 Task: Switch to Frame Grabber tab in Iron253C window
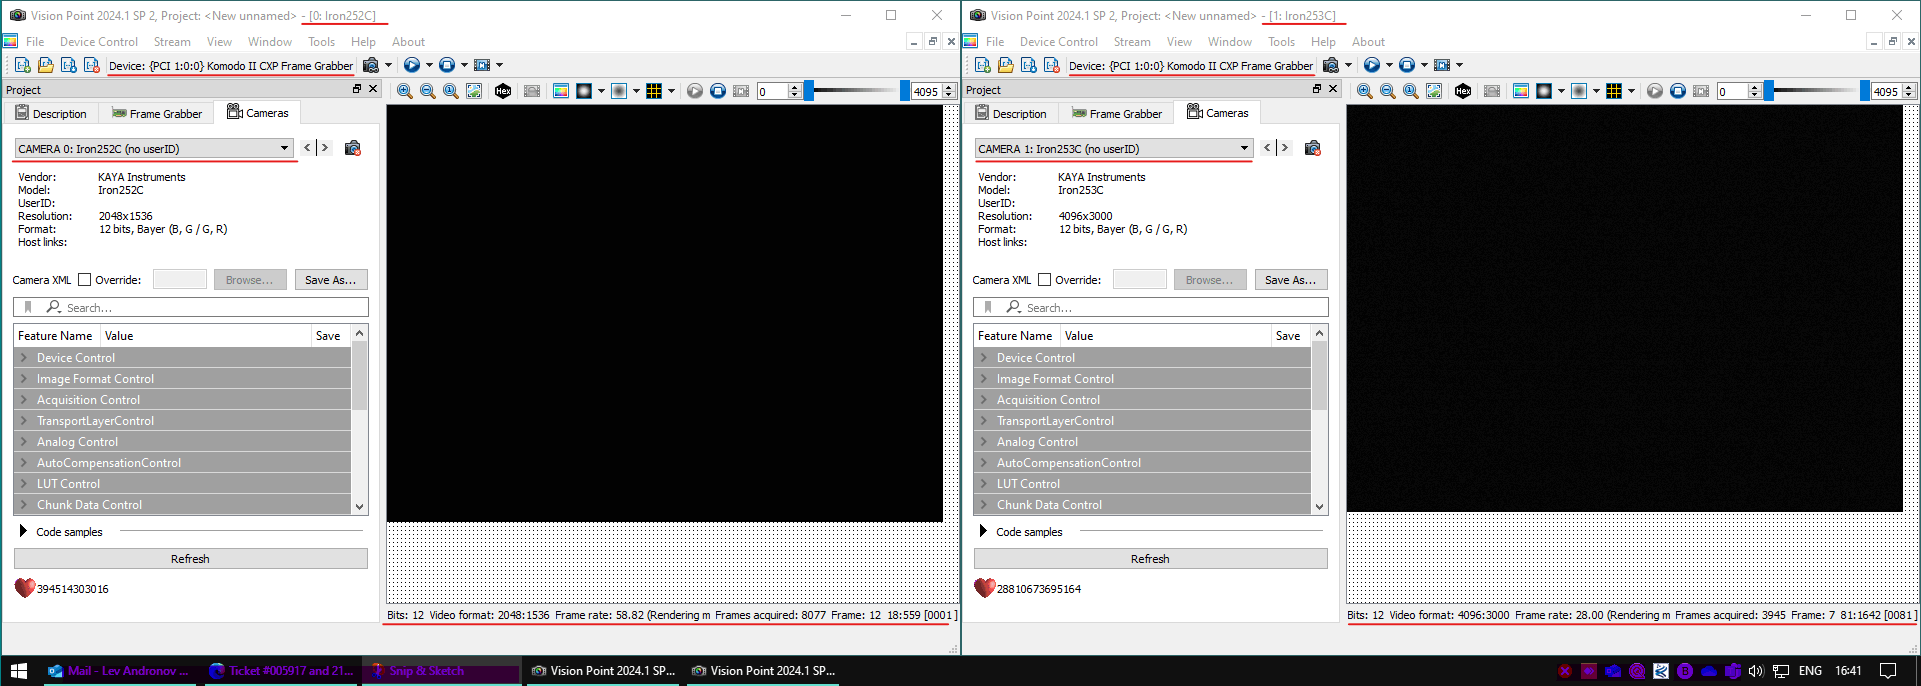tap(1117, 113)
